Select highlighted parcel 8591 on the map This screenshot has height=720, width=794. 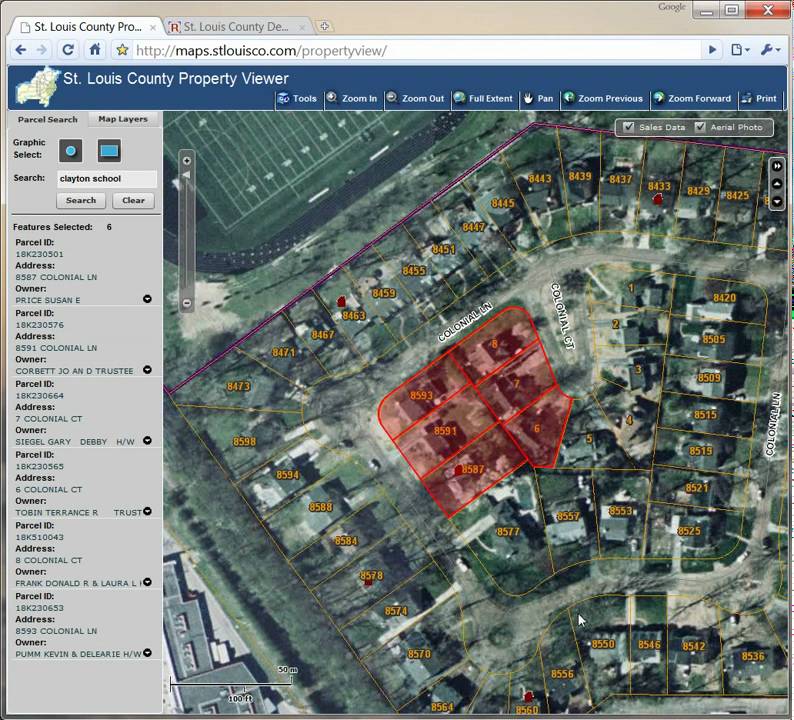pyautogui.click(x=445, y=431)
